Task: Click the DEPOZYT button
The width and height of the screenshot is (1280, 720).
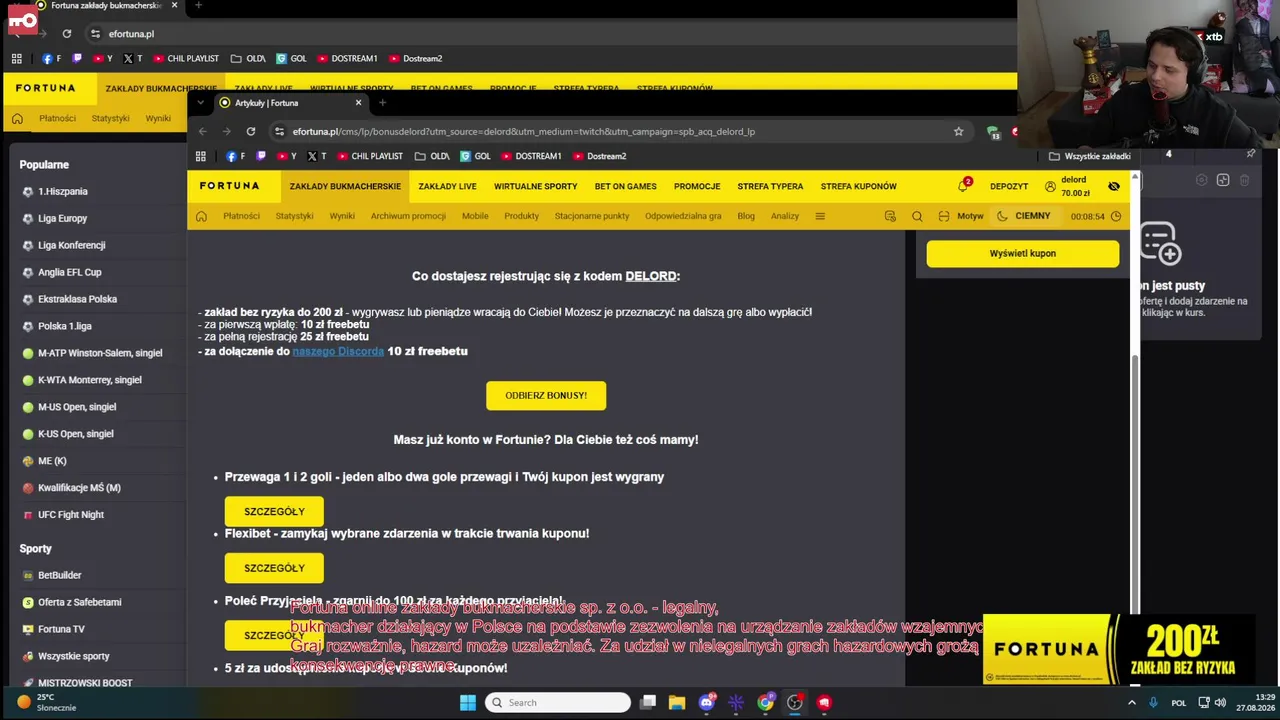Action: tap(1009, 186)
